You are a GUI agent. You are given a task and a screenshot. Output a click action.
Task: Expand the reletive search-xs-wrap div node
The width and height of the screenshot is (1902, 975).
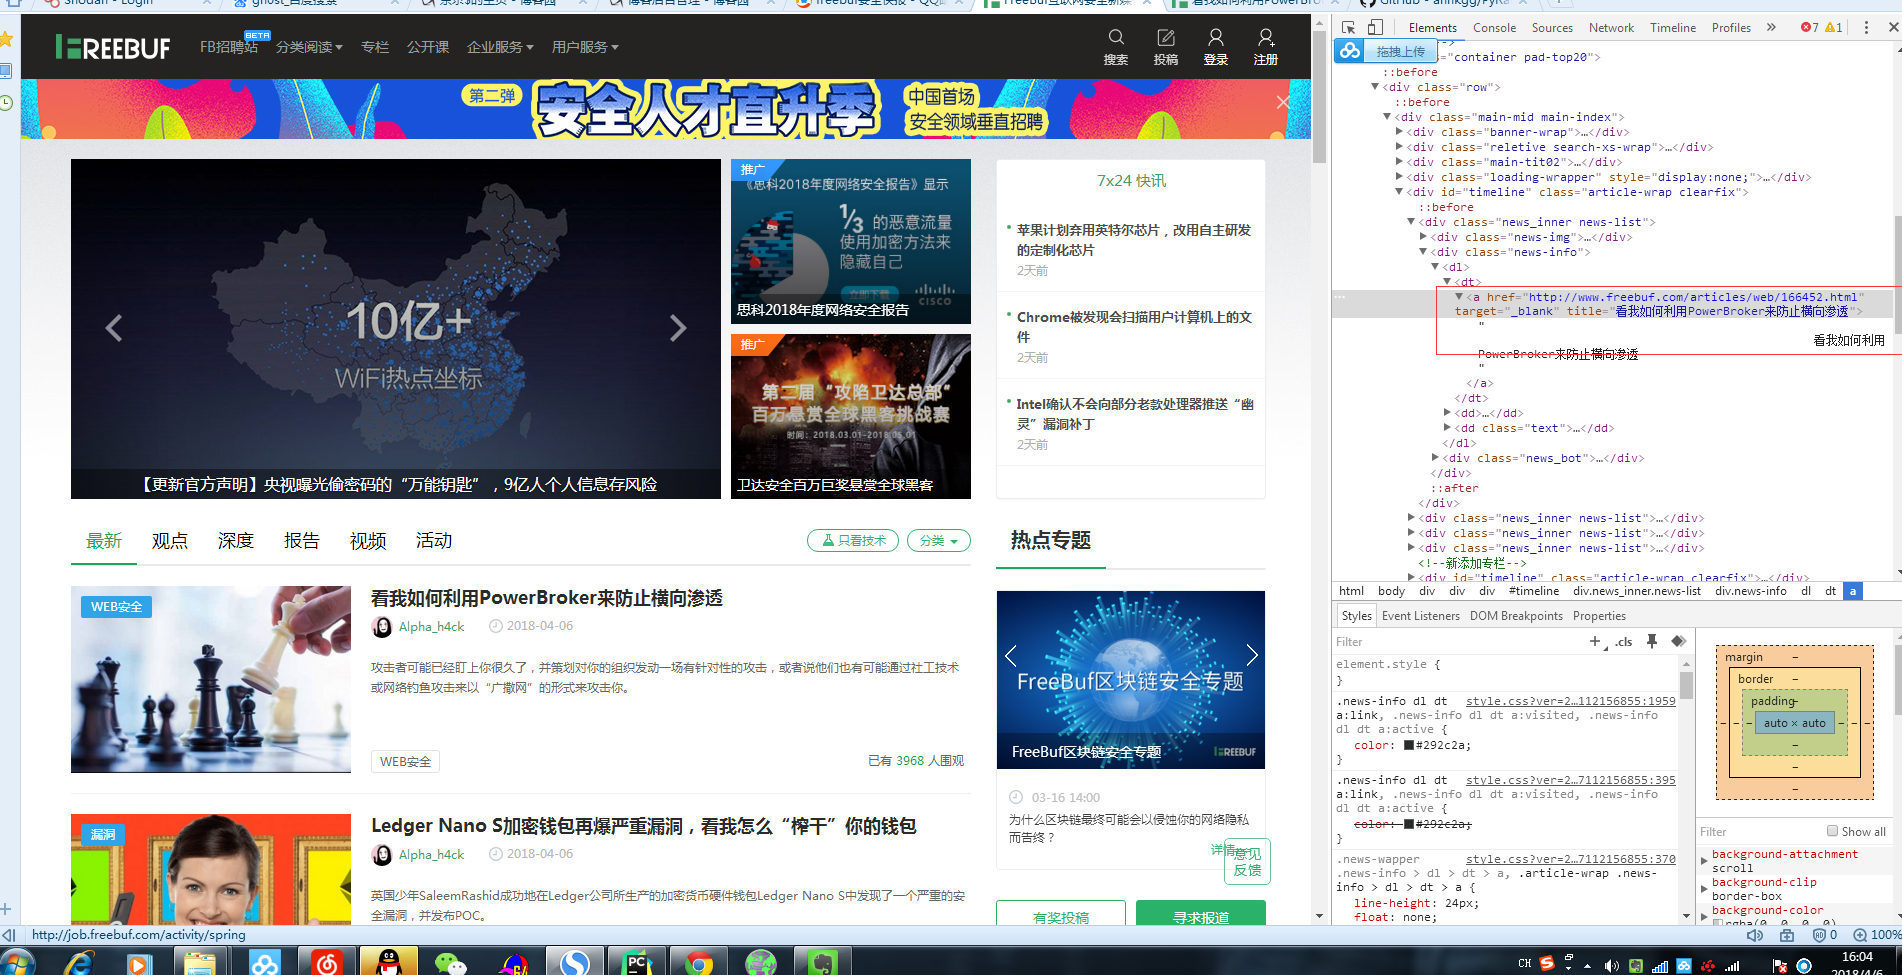point(1399,147)
